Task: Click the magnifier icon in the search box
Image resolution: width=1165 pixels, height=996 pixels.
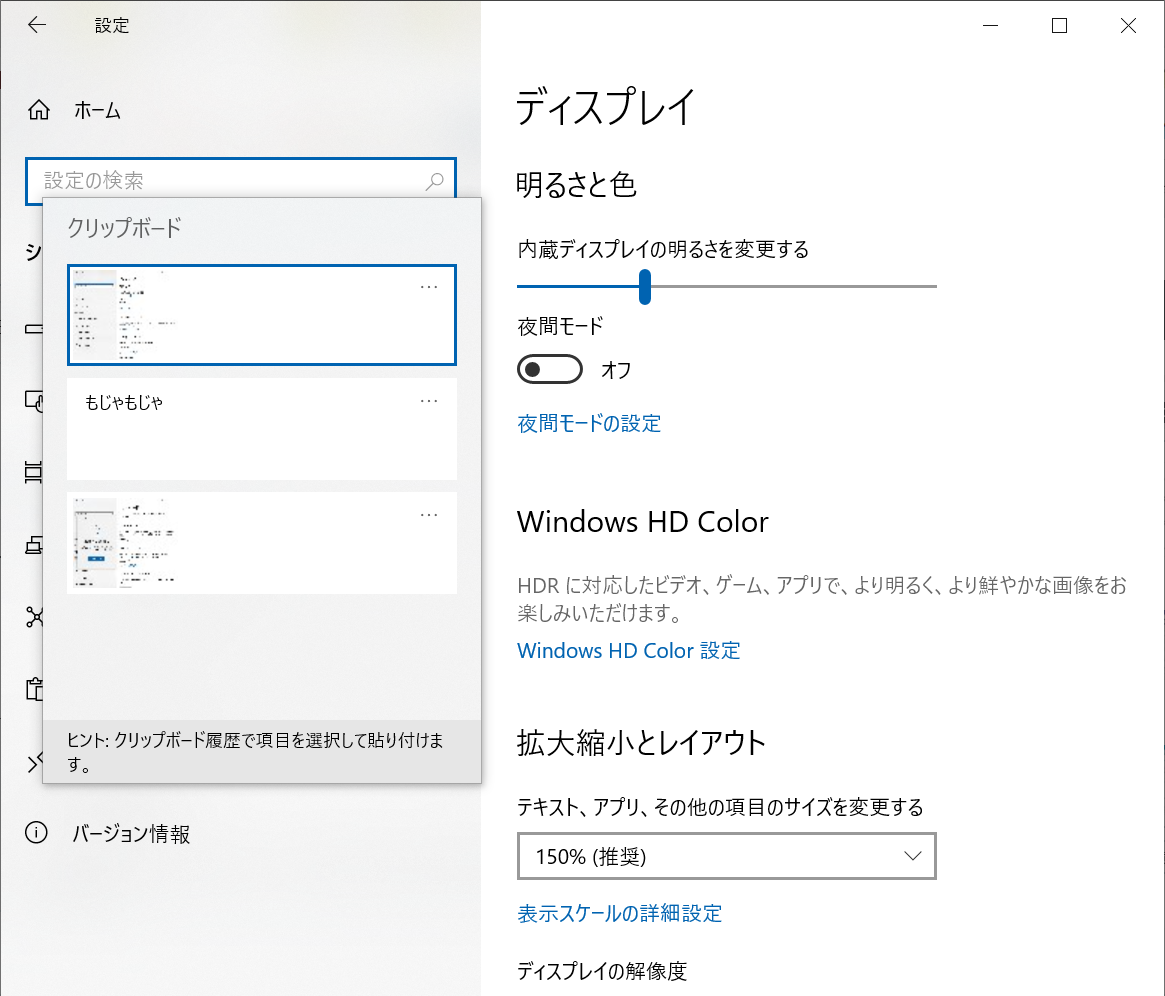Action: pyautogui.click(x=435, y=180)
